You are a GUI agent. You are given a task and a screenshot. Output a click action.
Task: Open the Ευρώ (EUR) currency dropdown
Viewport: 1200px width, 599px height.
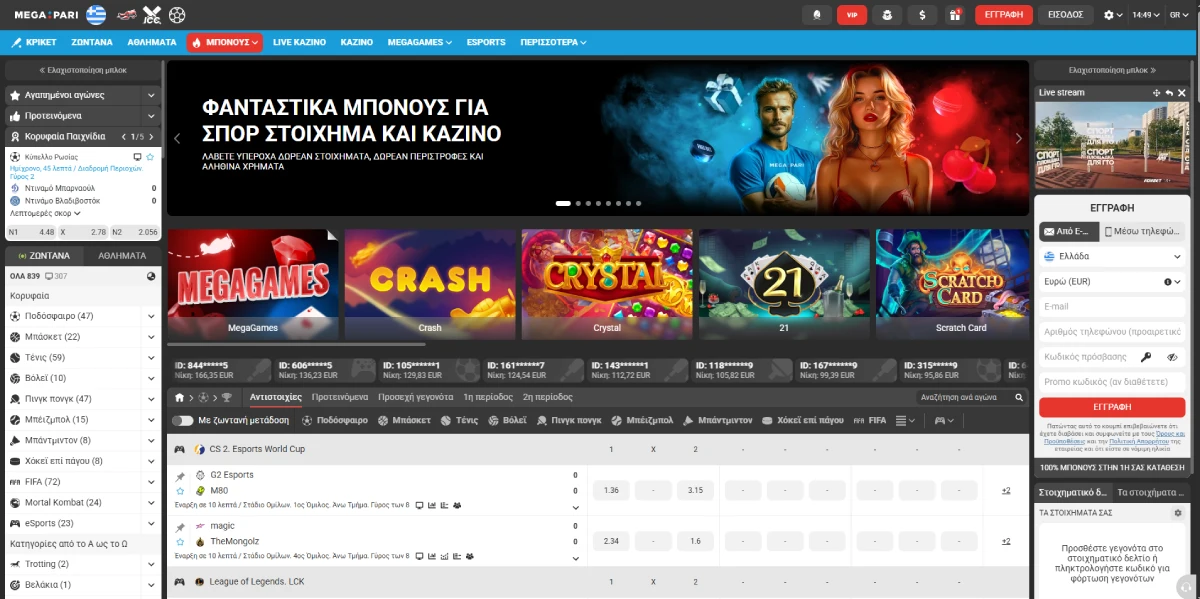coord(1111,282)
